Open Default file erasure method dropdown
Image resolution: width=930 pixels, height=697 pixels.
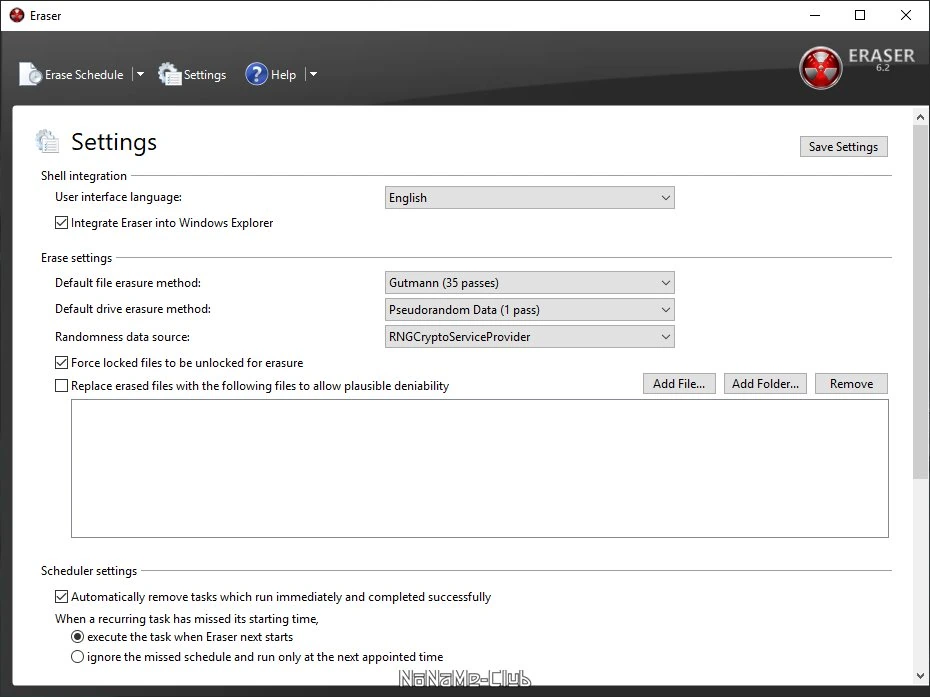pyautogui.click(x=530, y=283)
